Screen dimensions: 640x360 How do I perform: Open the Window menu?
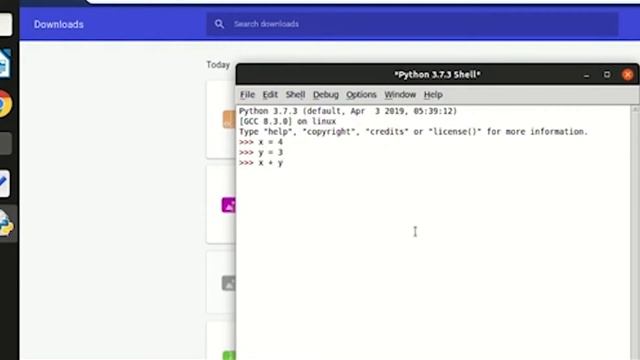click(400, 95)
